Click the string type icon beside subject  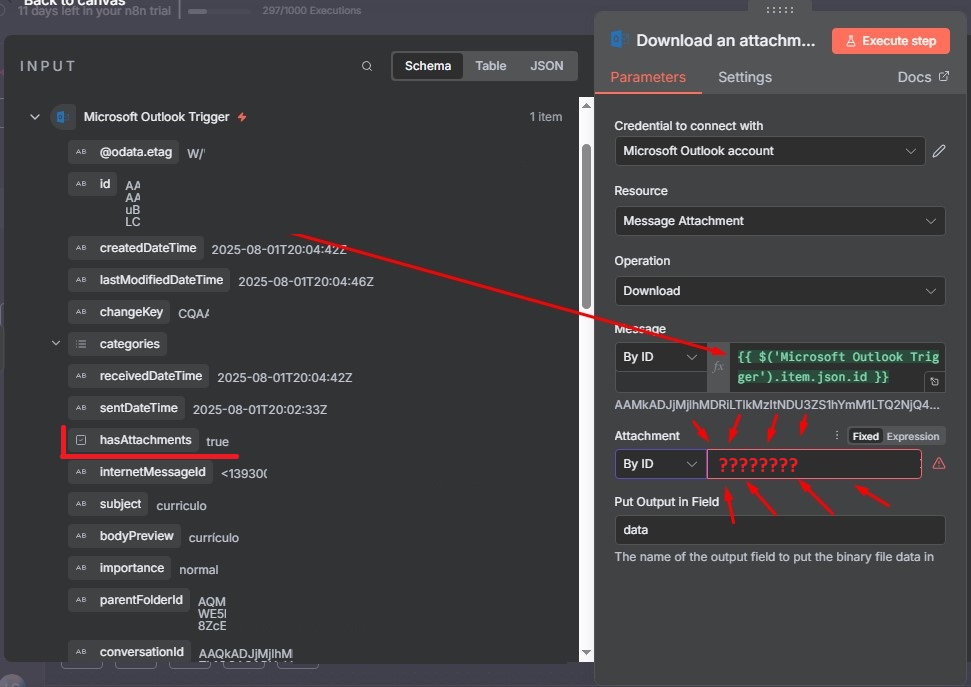[x=81, y=504]
